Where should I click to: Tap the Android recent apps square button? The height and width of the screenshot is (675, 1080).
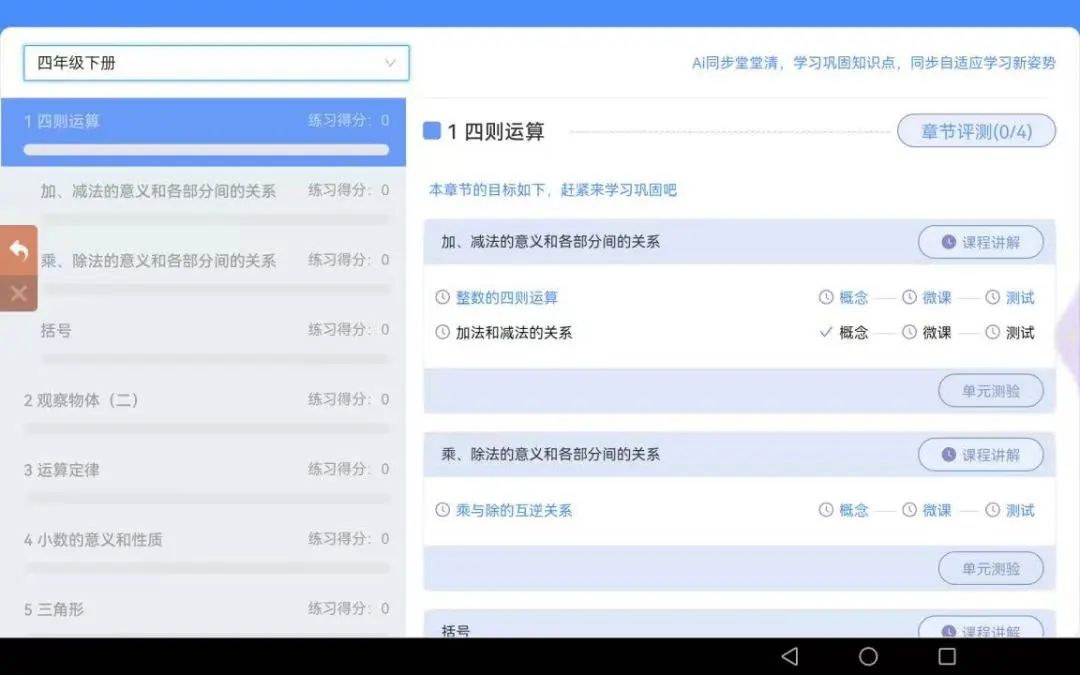pyautogui.click(x=948, y=656)
